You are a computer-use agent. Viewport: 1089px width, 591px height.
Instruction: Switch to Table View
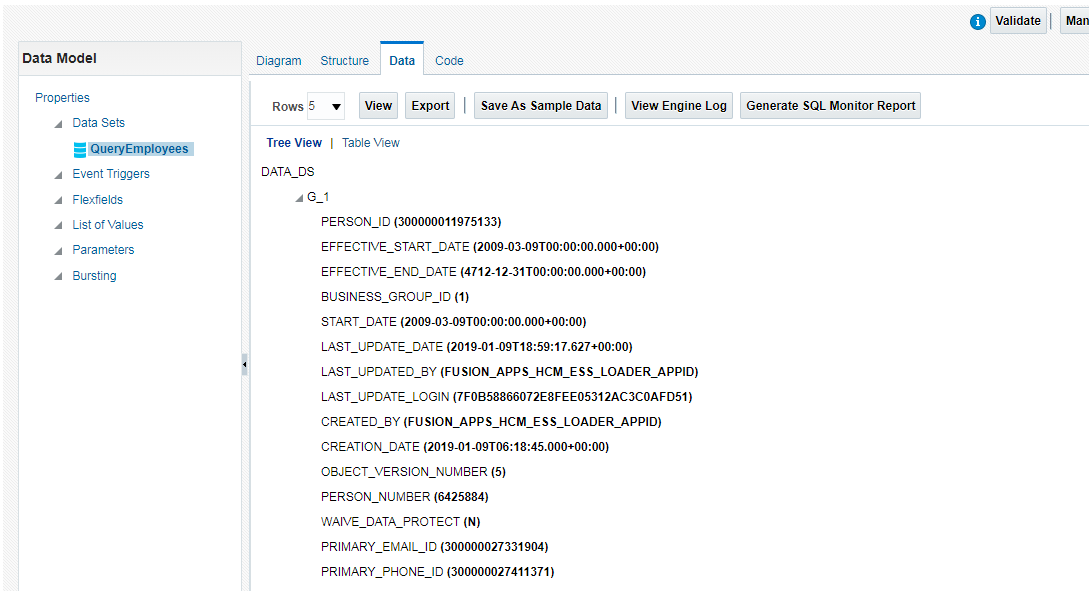click(370, 143)
